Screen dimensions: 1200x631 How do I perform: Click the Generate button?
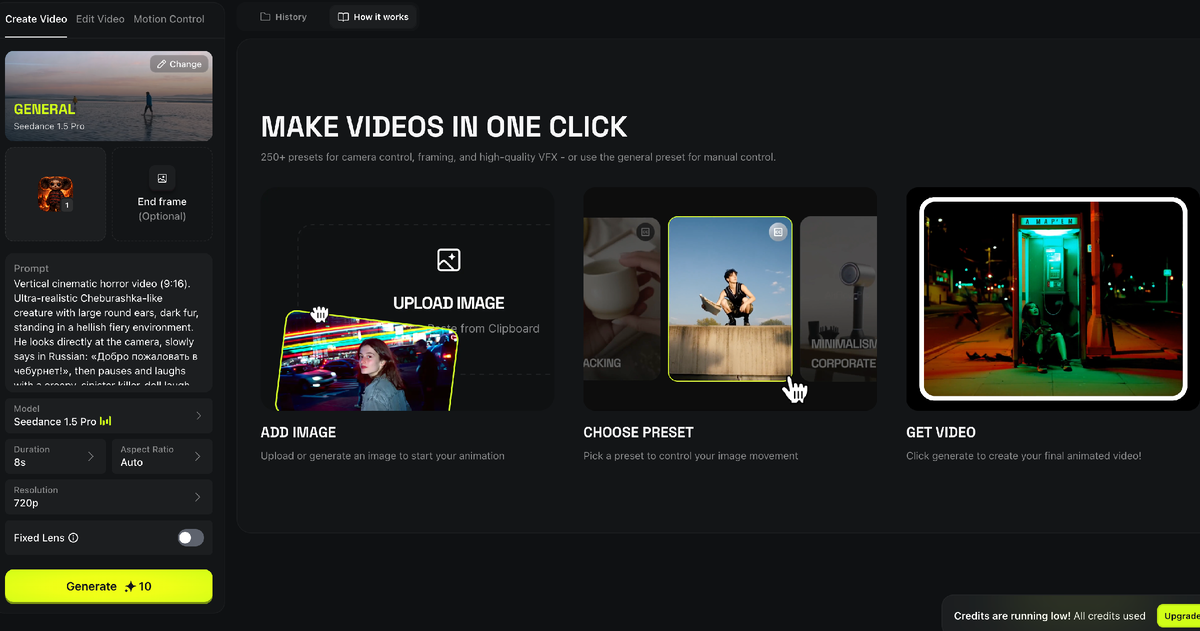tap(109, 586)
